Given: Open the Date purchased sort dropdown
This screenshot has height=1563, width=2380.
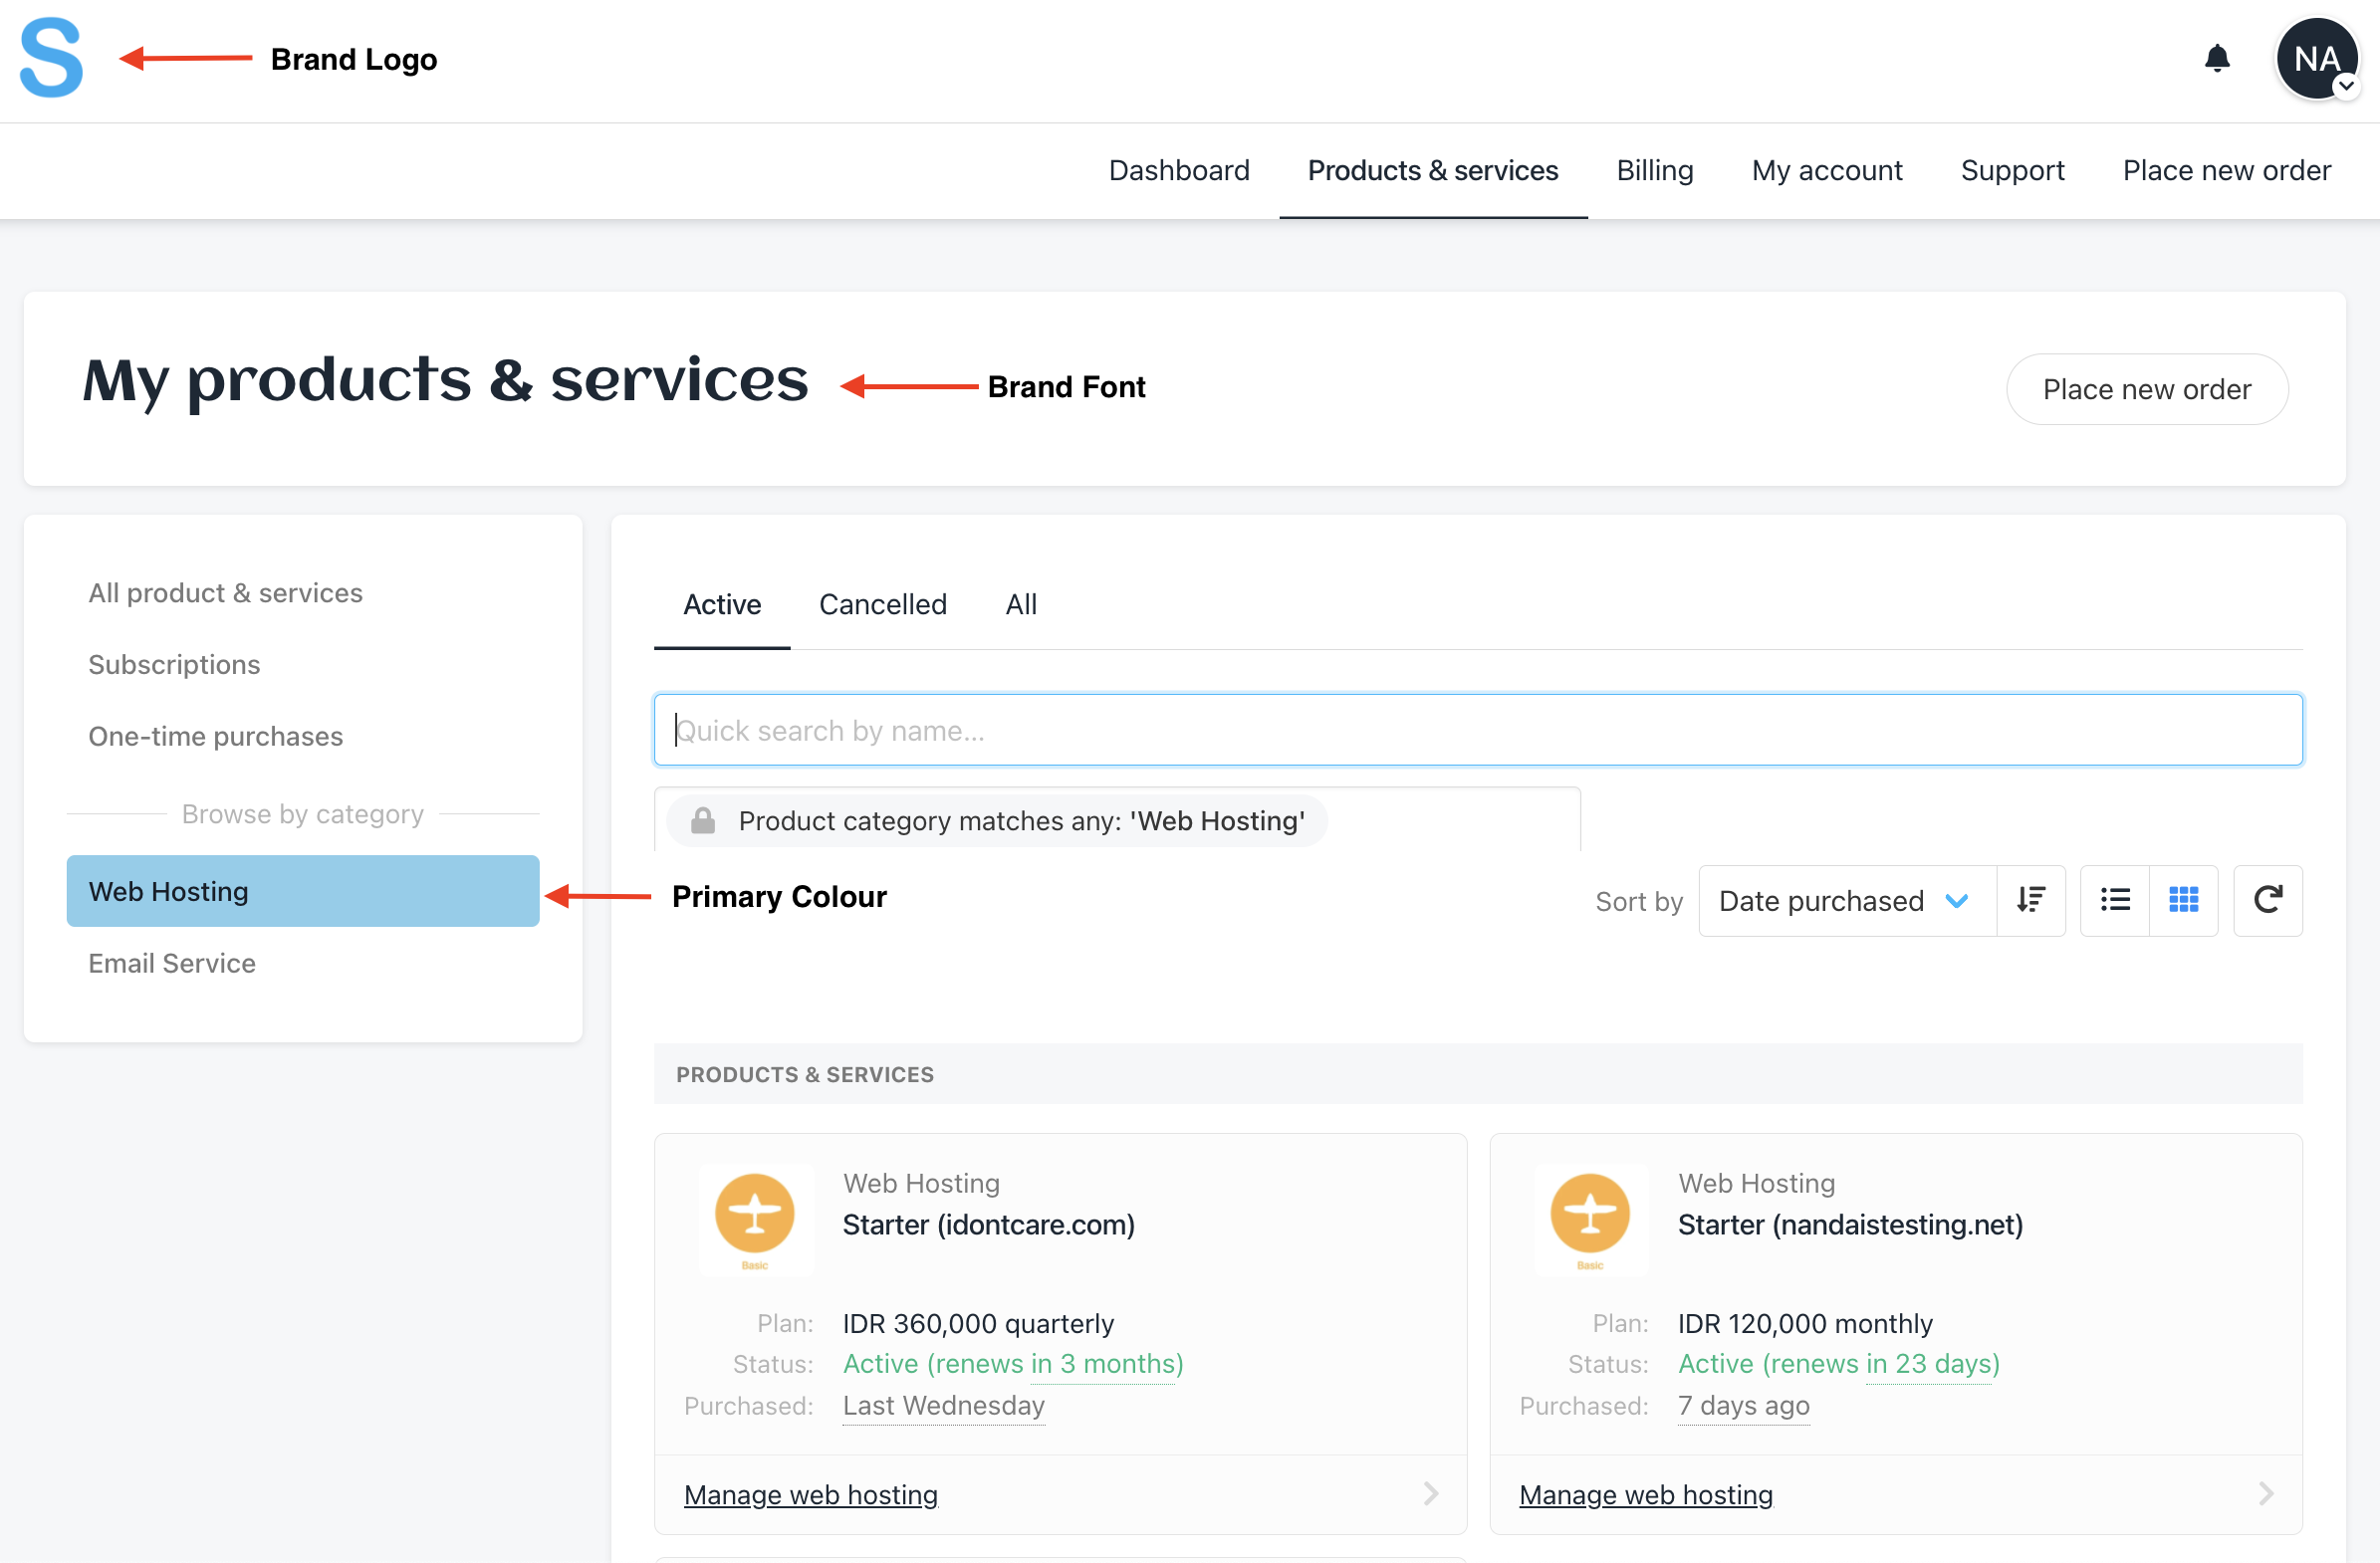Looking at the screenshot, I should (x=1846, y=900).
